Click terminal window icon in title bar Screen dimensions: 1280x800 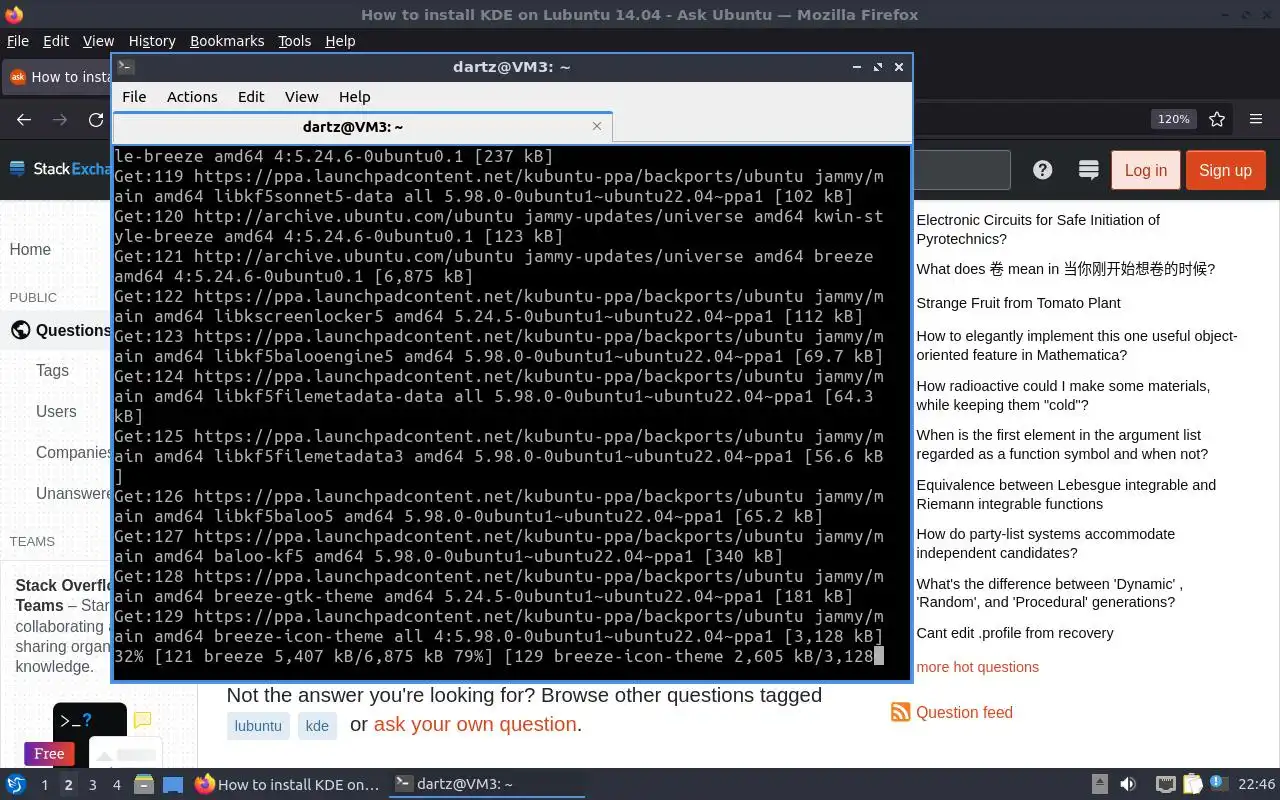(x=126, y=67)
